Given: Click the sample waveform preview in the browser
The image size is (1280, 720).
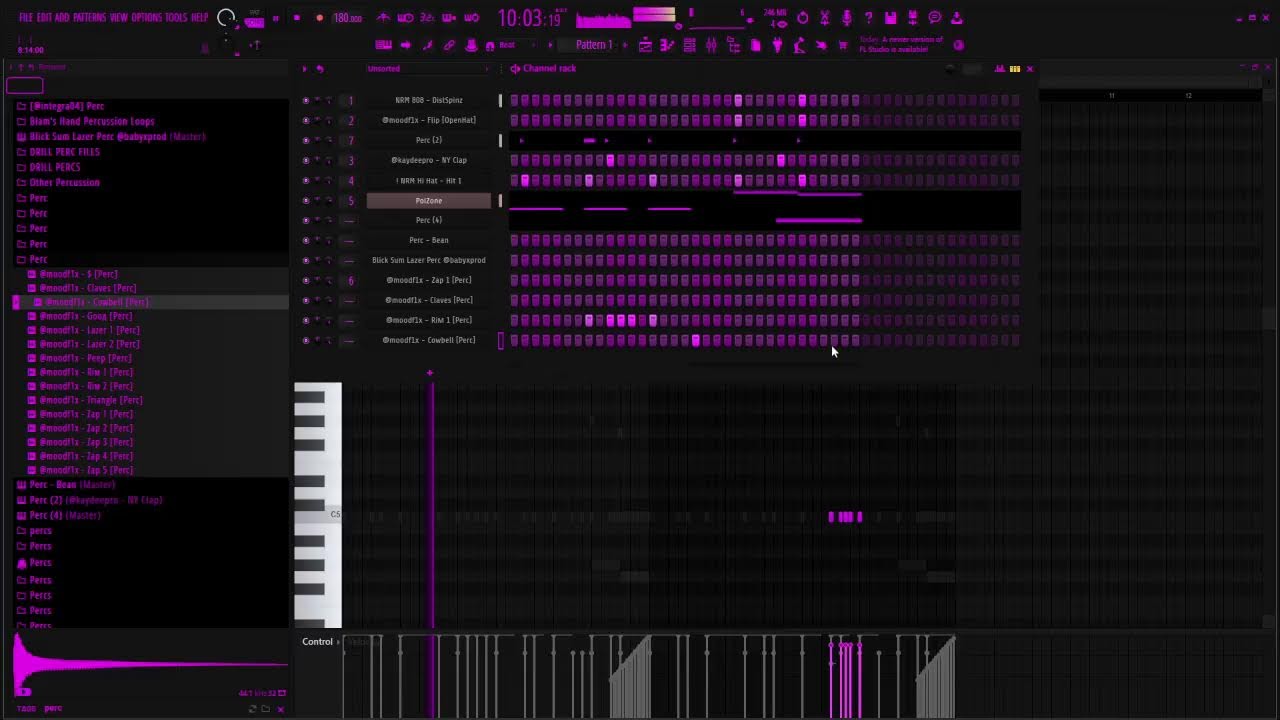Looking at the screenshot, I should pyautogui.click(x=150, y=664).
